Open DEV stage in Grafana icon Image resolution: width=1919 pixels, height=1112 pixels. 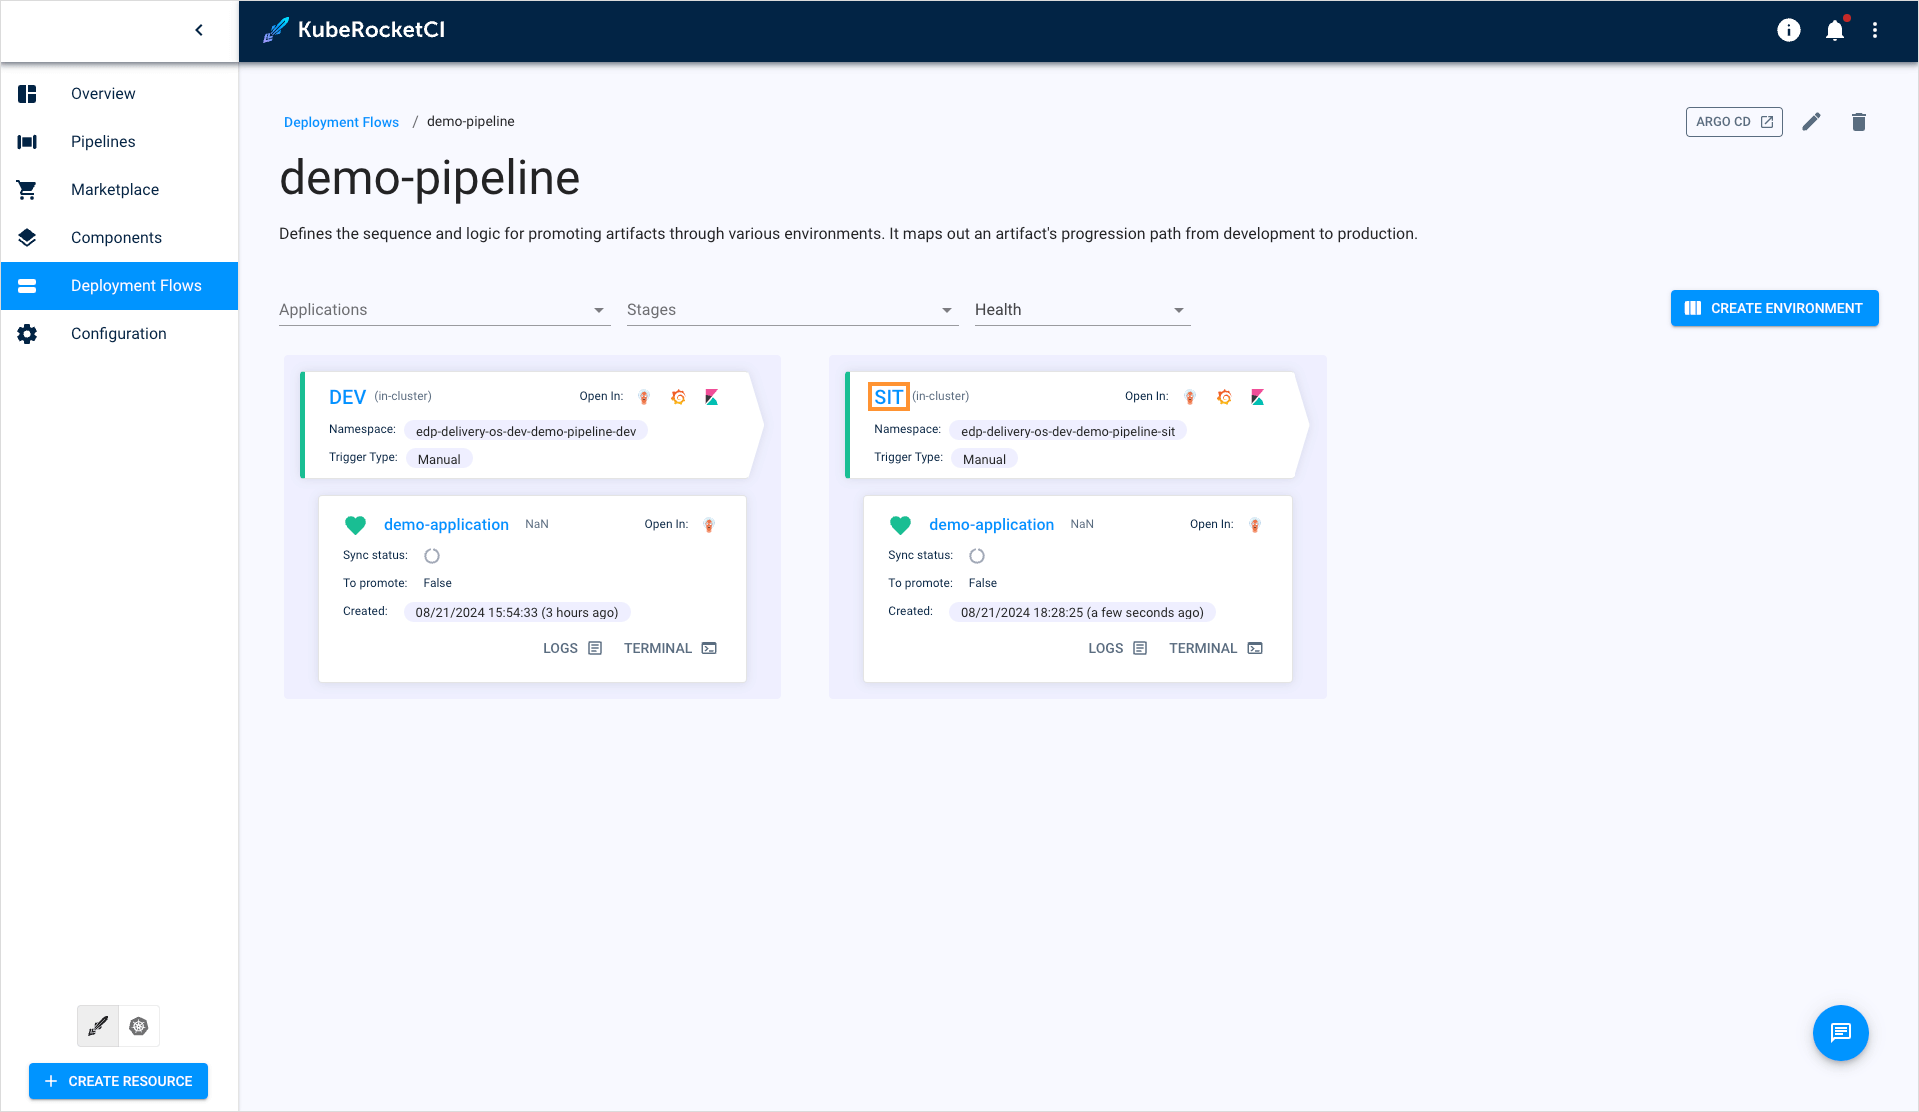click(x=678, y=397)
